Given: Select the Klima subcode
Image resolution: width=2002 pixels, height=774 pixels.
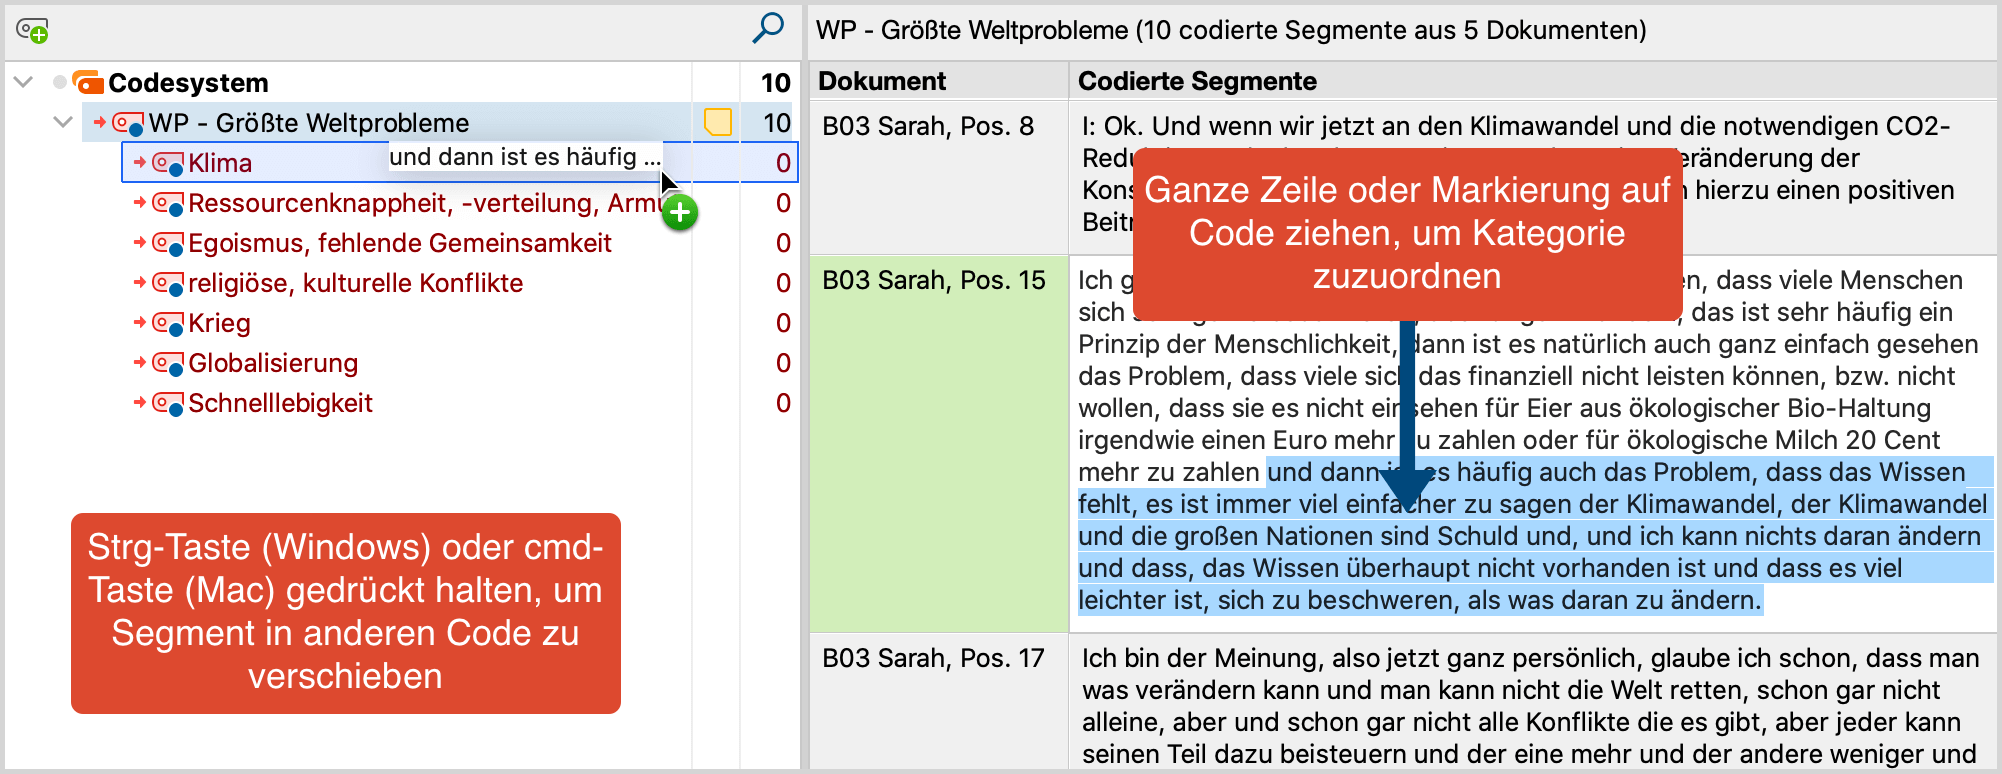Looking at the screenshot, I should [220, 163].
